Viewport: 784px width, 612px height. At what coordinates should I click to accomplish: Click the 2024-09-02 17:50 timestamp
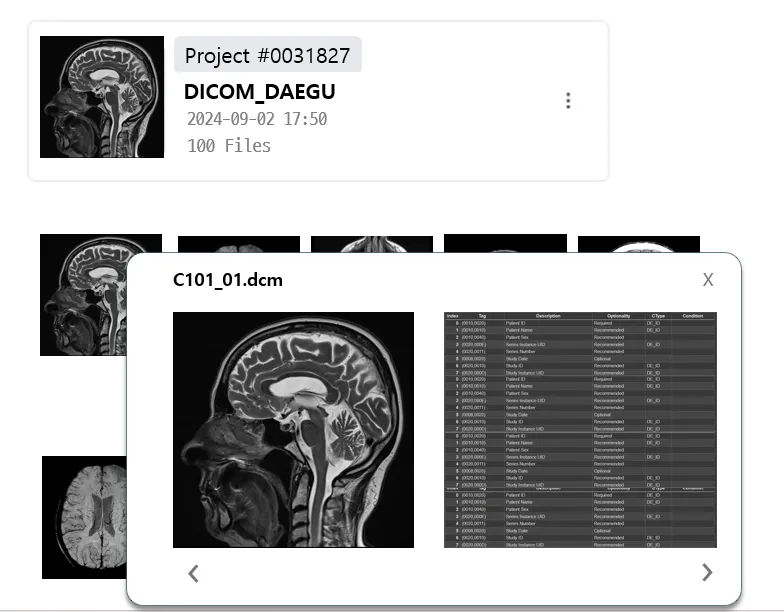coord(257,119)
